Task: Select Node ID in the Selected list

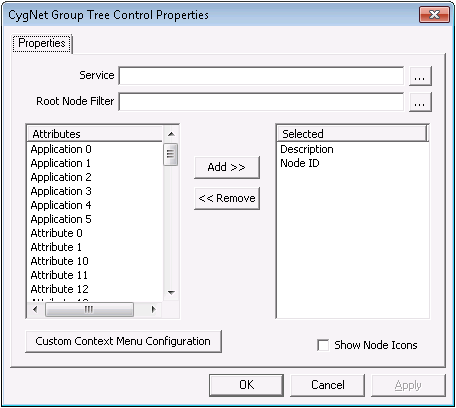Action: point(300,163)
